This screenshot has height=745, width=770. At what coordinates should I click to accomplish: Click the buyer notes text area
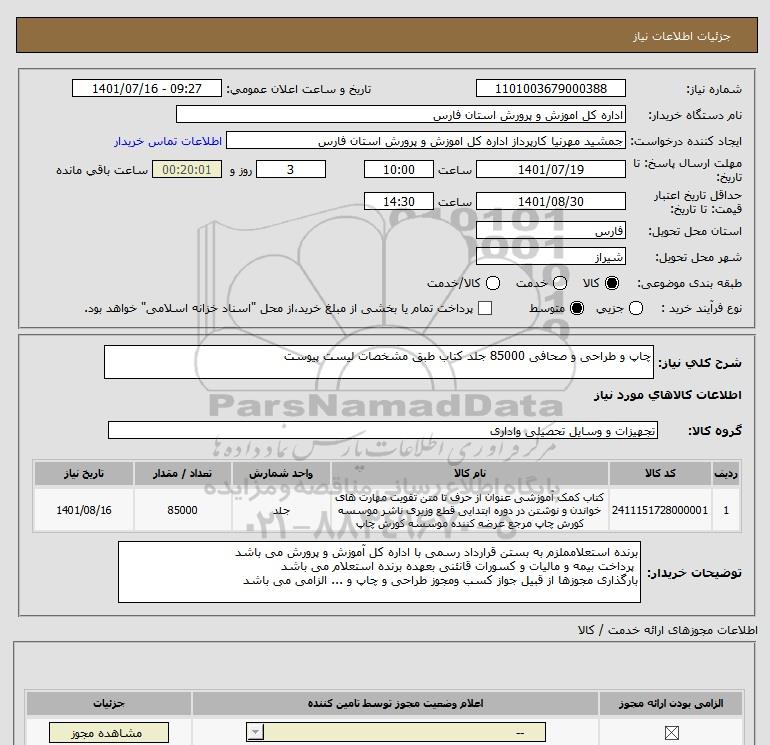coord(379,572)
